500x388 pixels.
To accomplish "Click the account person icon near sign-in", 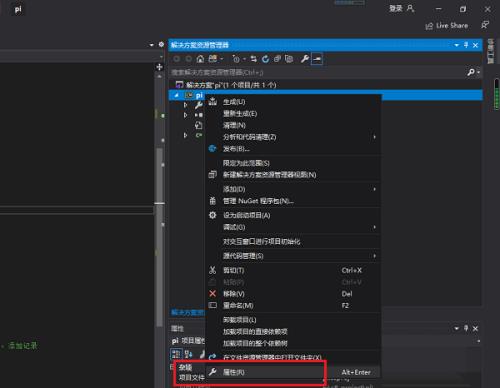I will pyautogui.click(x=411, y=8).
